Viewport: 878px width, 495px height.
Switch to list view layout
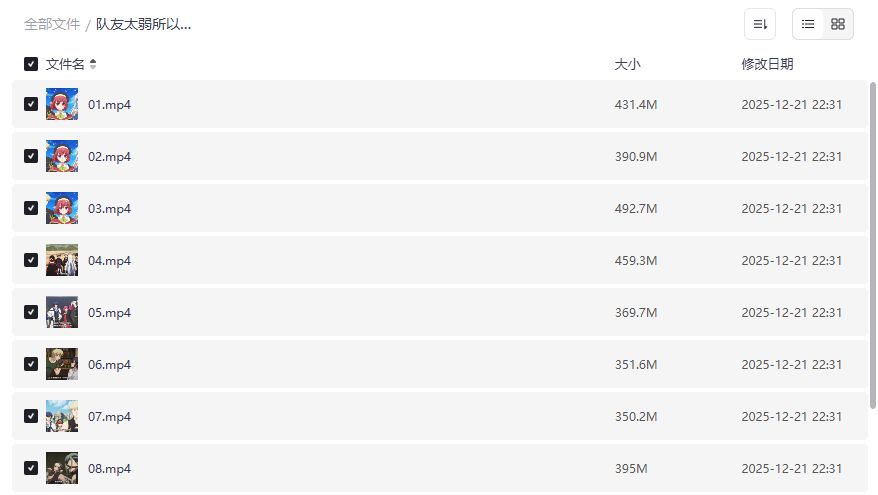coord(808,24)
